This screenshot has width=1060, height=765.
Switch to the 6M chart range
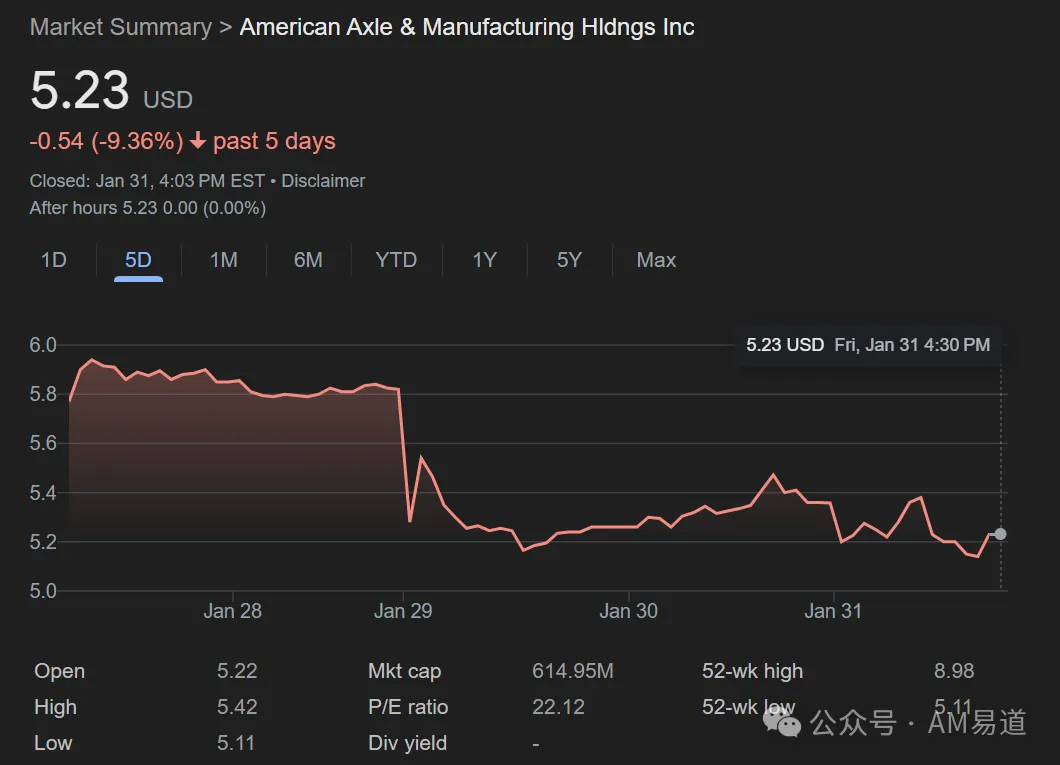pos(308,260)
